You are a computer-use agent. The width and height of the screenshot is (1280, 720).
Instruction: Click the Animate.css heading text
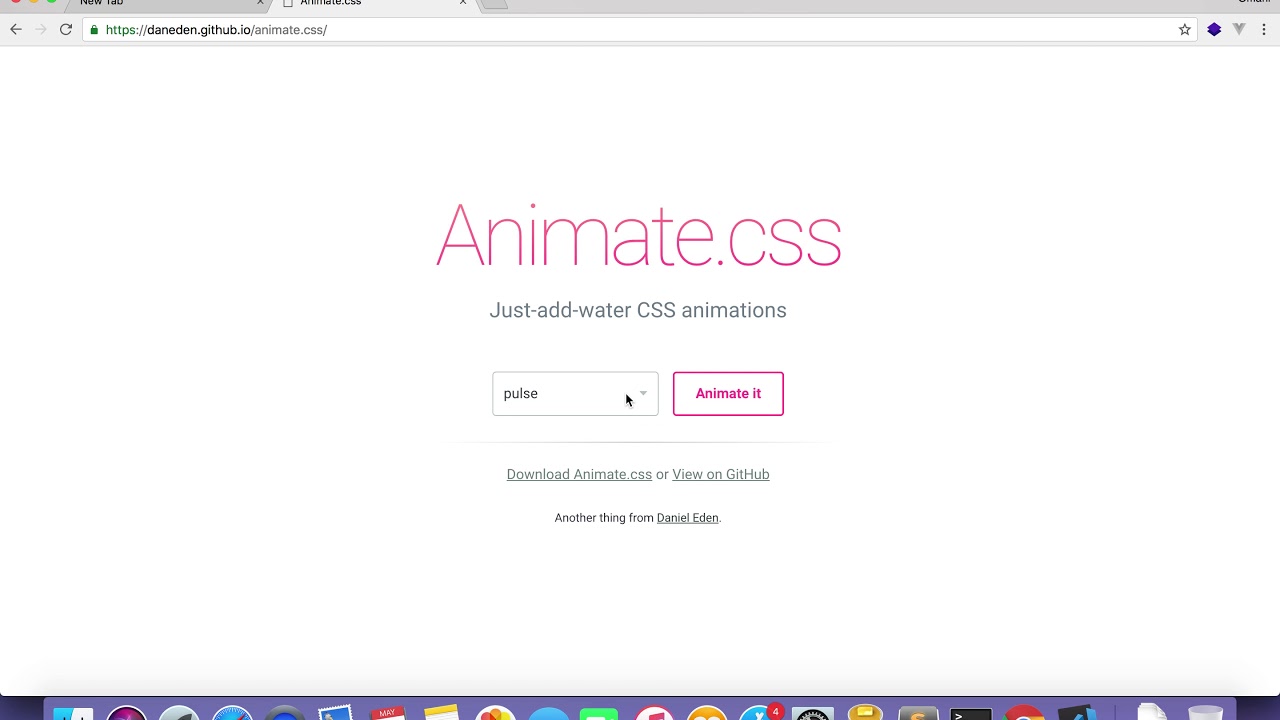coord(639,236)
